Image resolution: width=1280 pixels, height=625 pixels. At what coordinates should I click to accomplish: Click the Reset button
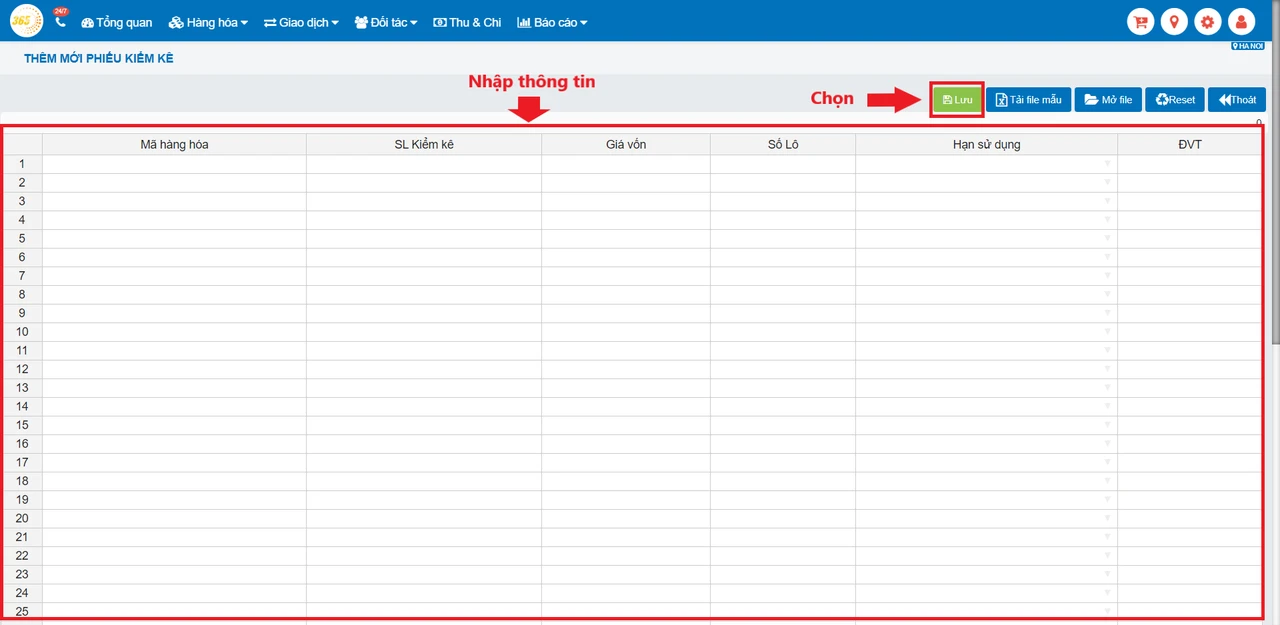[x=1175, y=99]
